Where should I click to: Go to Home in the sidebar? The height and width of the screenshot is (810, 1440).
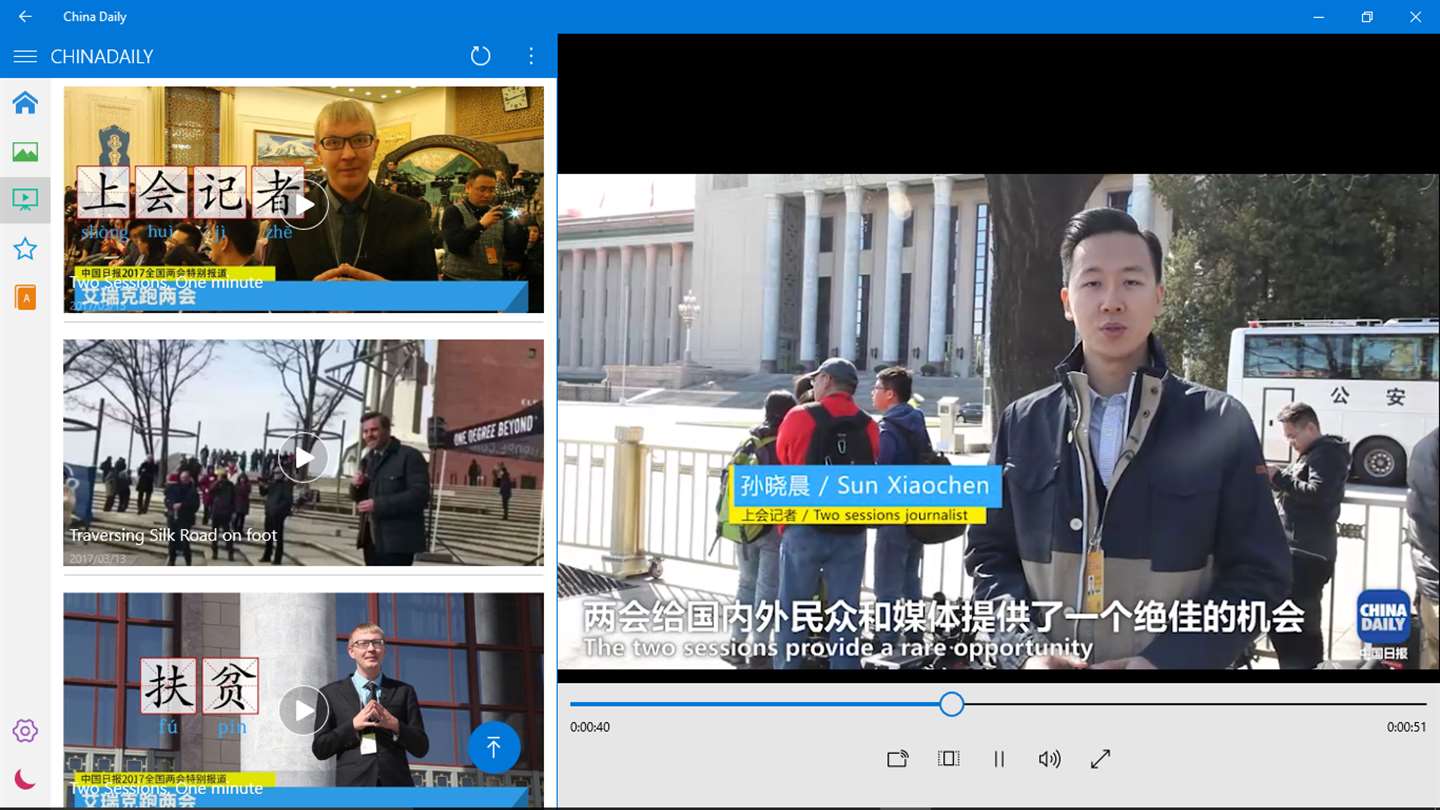[25, 103]
